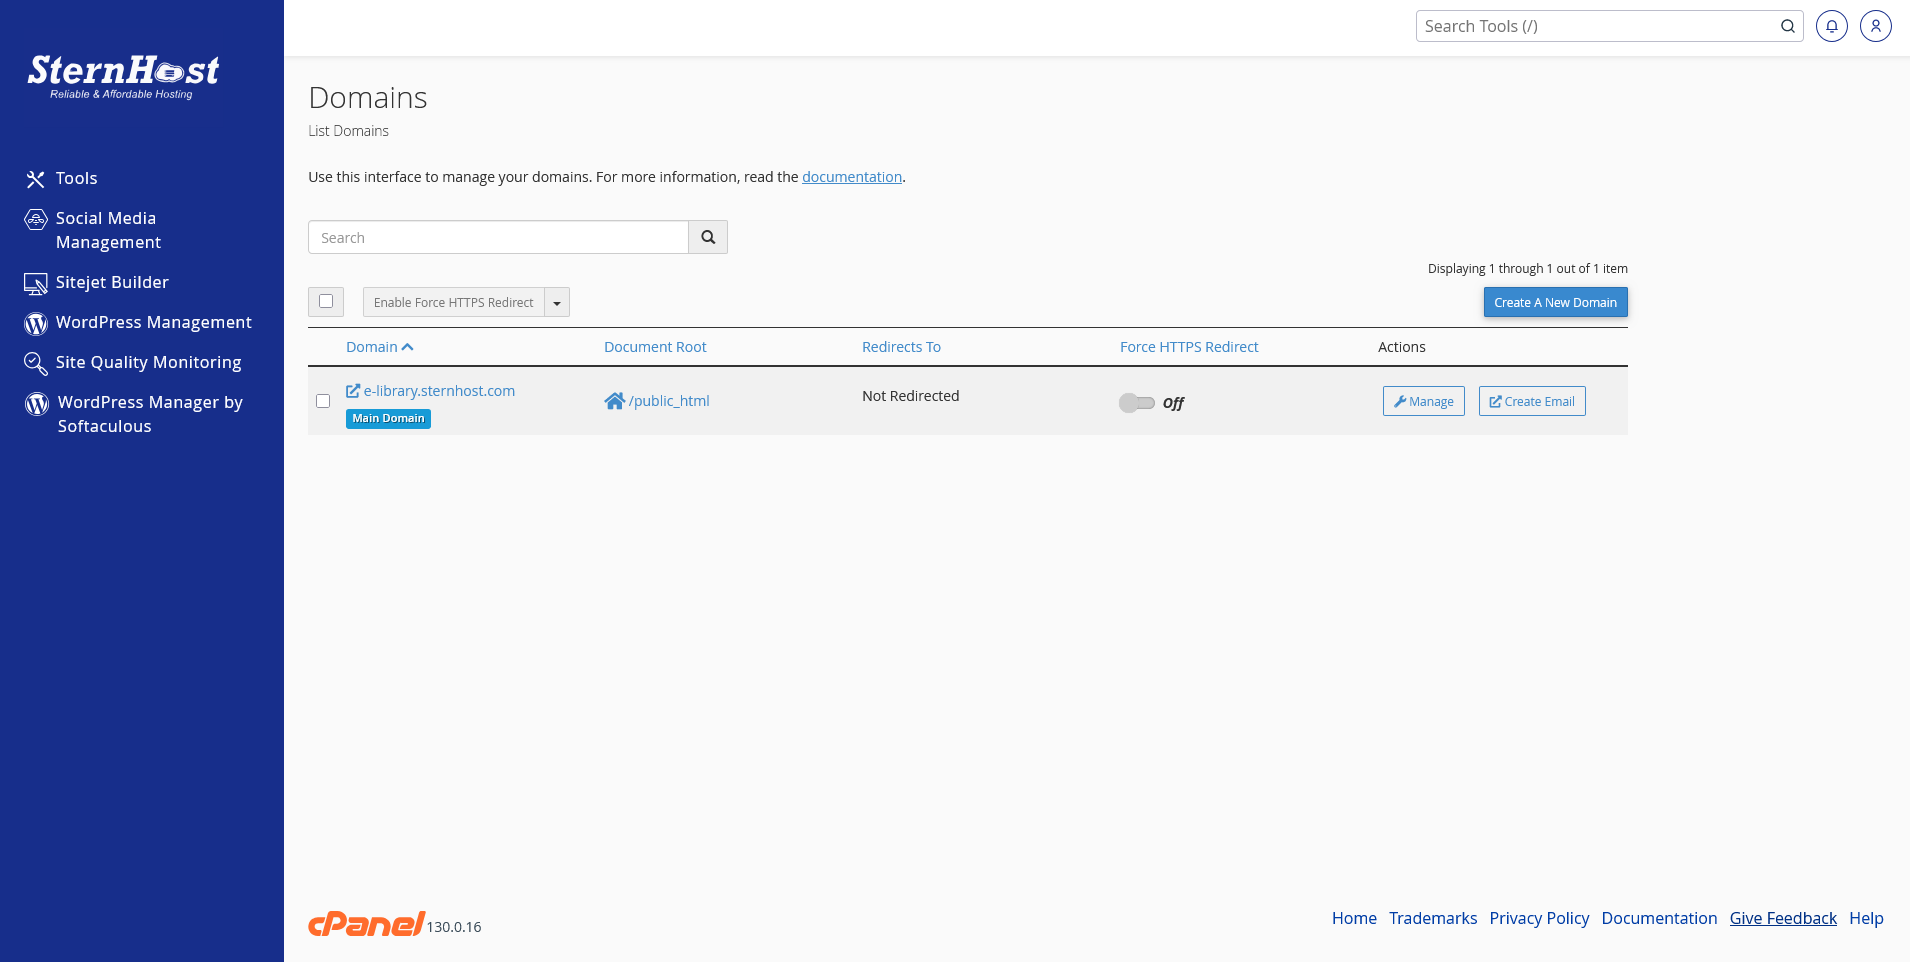Click the notifications bell icon
Screen dimensions: 1910x962
coord(1831,27)
